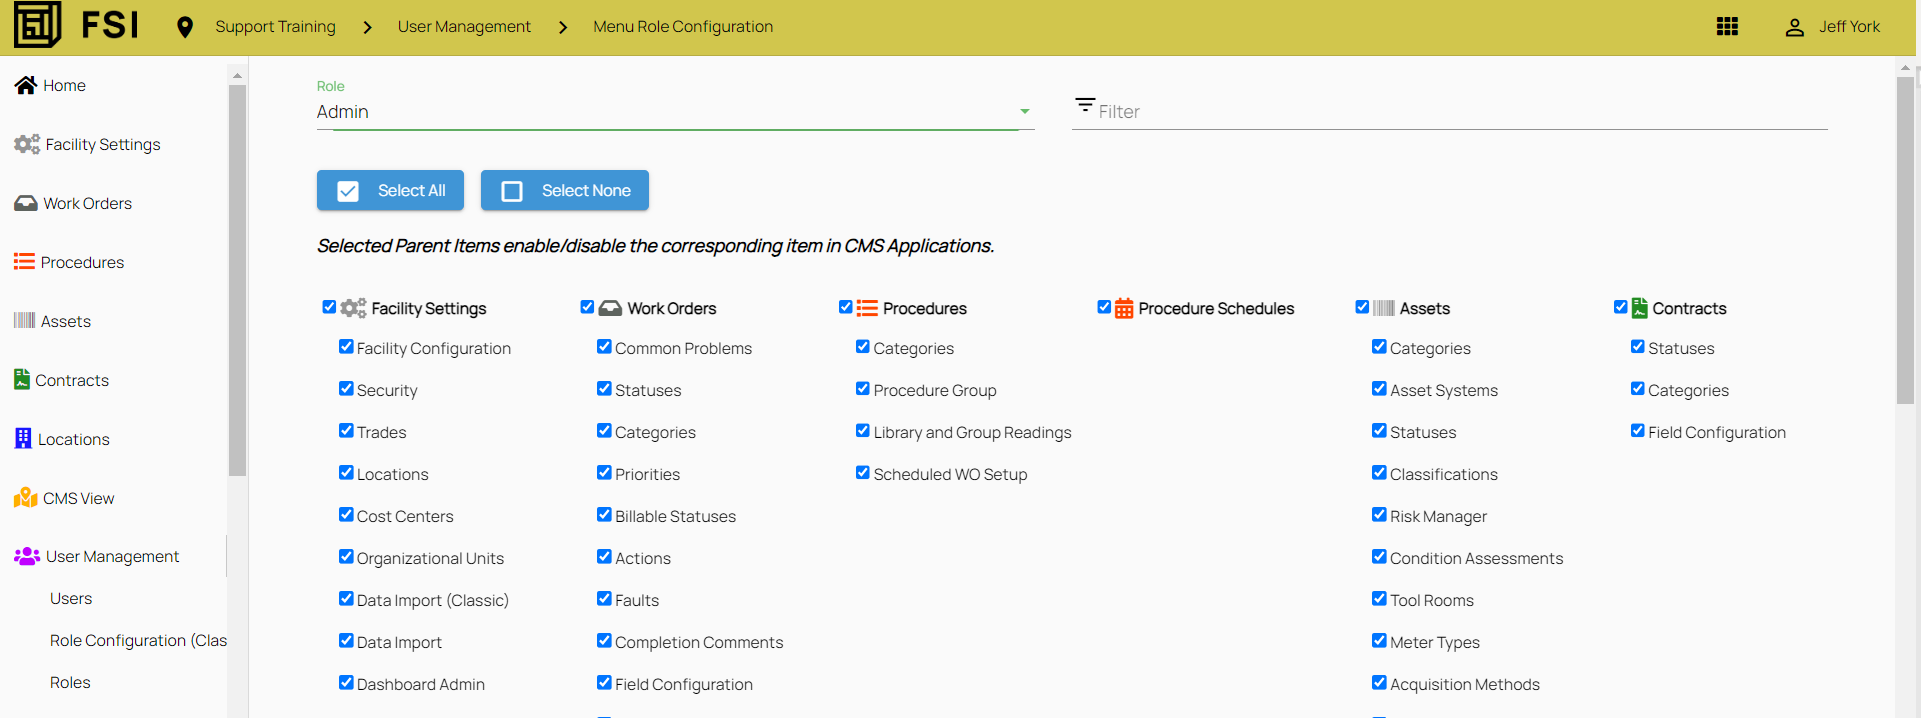The width and height of the screenshot is (1921, 718).
Task: Click the Home house icon in sidebar
Action: pyautogui.click(x=25, y=85)
